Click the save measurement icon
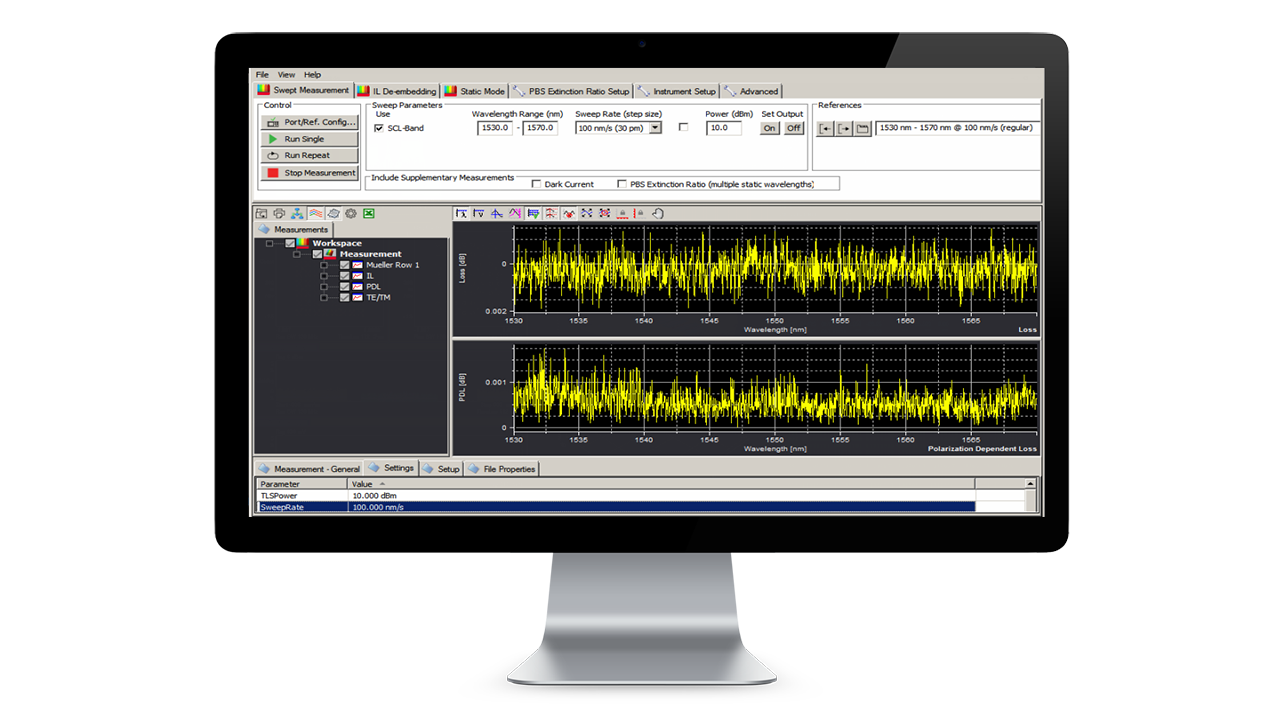1280x720 pixels. point(260,213)
